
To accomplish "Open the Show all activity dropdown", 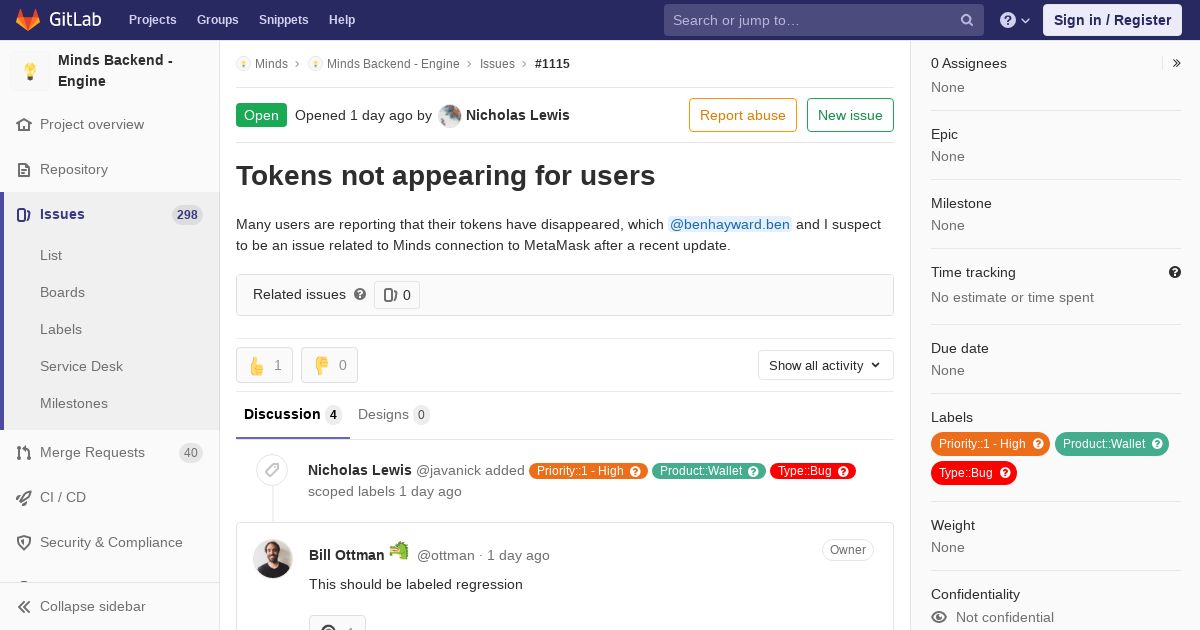I will (x=826, y=365).
